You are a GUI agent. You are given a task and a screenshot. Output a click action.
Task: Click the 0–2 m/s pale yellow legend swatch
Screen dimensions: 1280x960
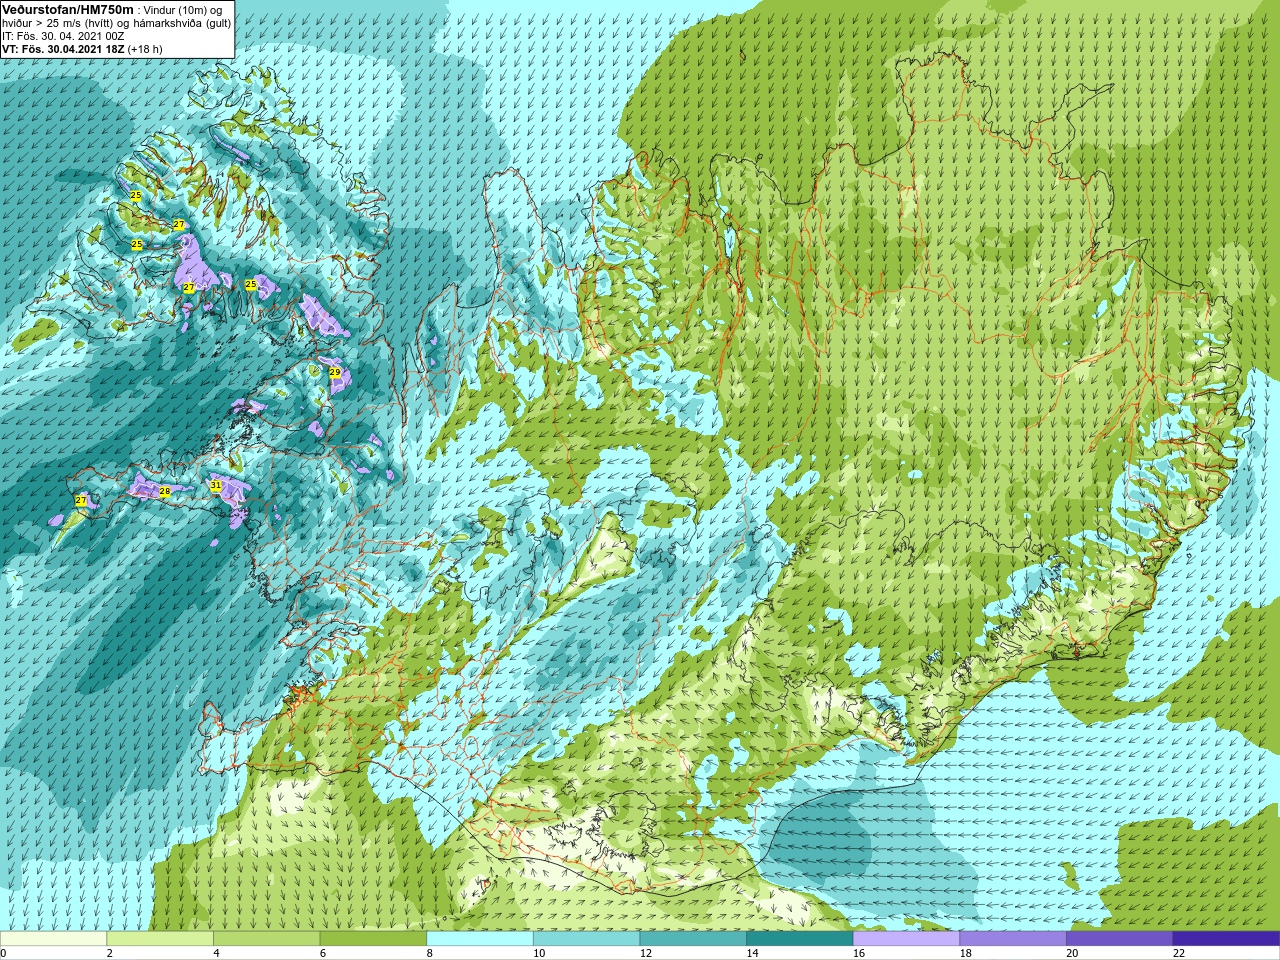[x=53, y=939]
